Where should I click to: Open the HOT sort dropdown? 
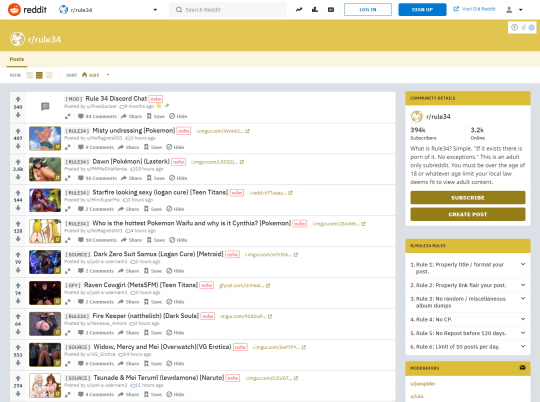point(95,75)
